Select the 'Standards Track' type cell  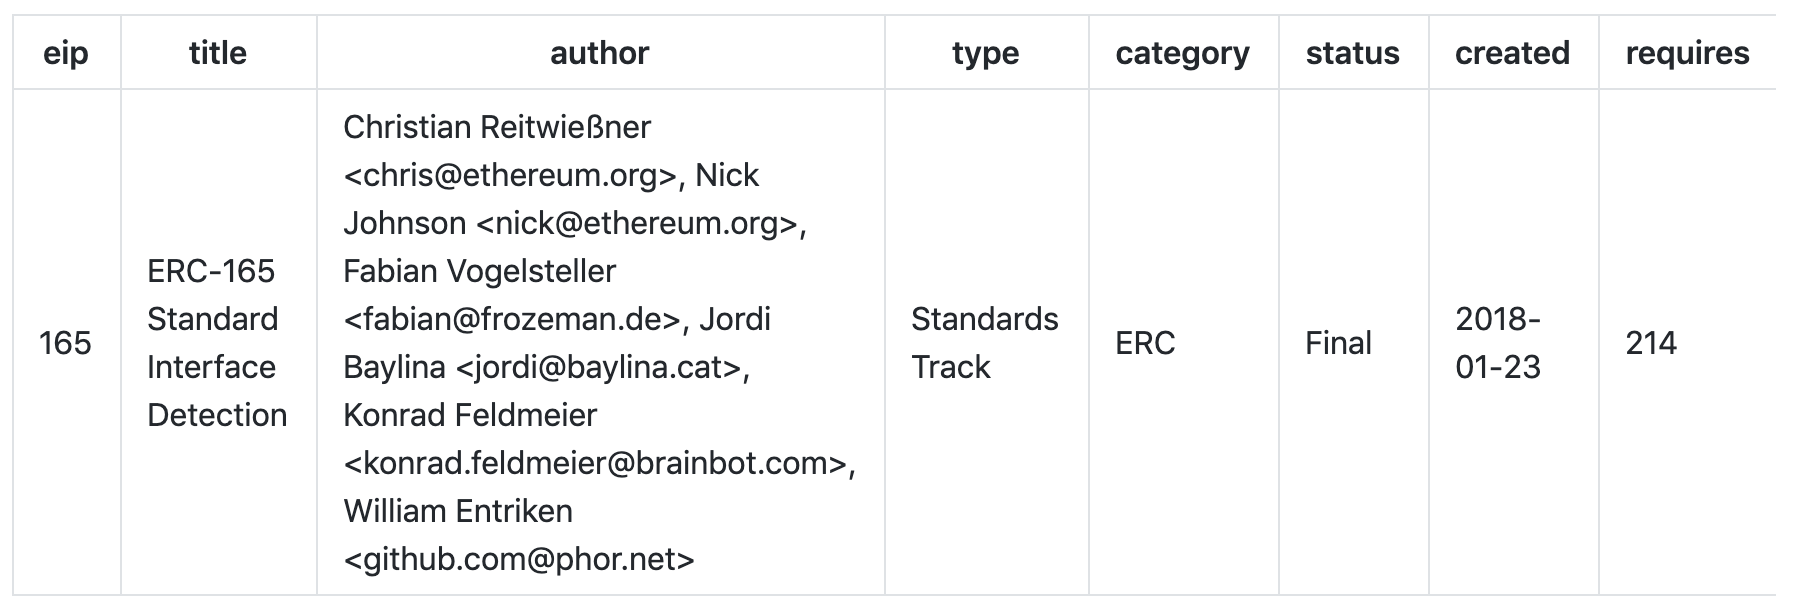tap(985, 343)
